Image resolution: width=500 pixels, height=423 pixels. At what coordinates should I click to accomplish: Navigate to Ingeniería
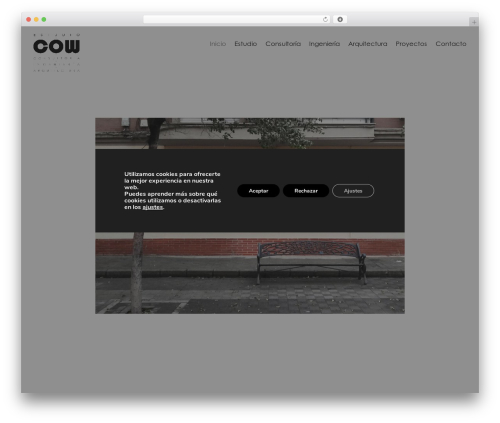point(324,44)
